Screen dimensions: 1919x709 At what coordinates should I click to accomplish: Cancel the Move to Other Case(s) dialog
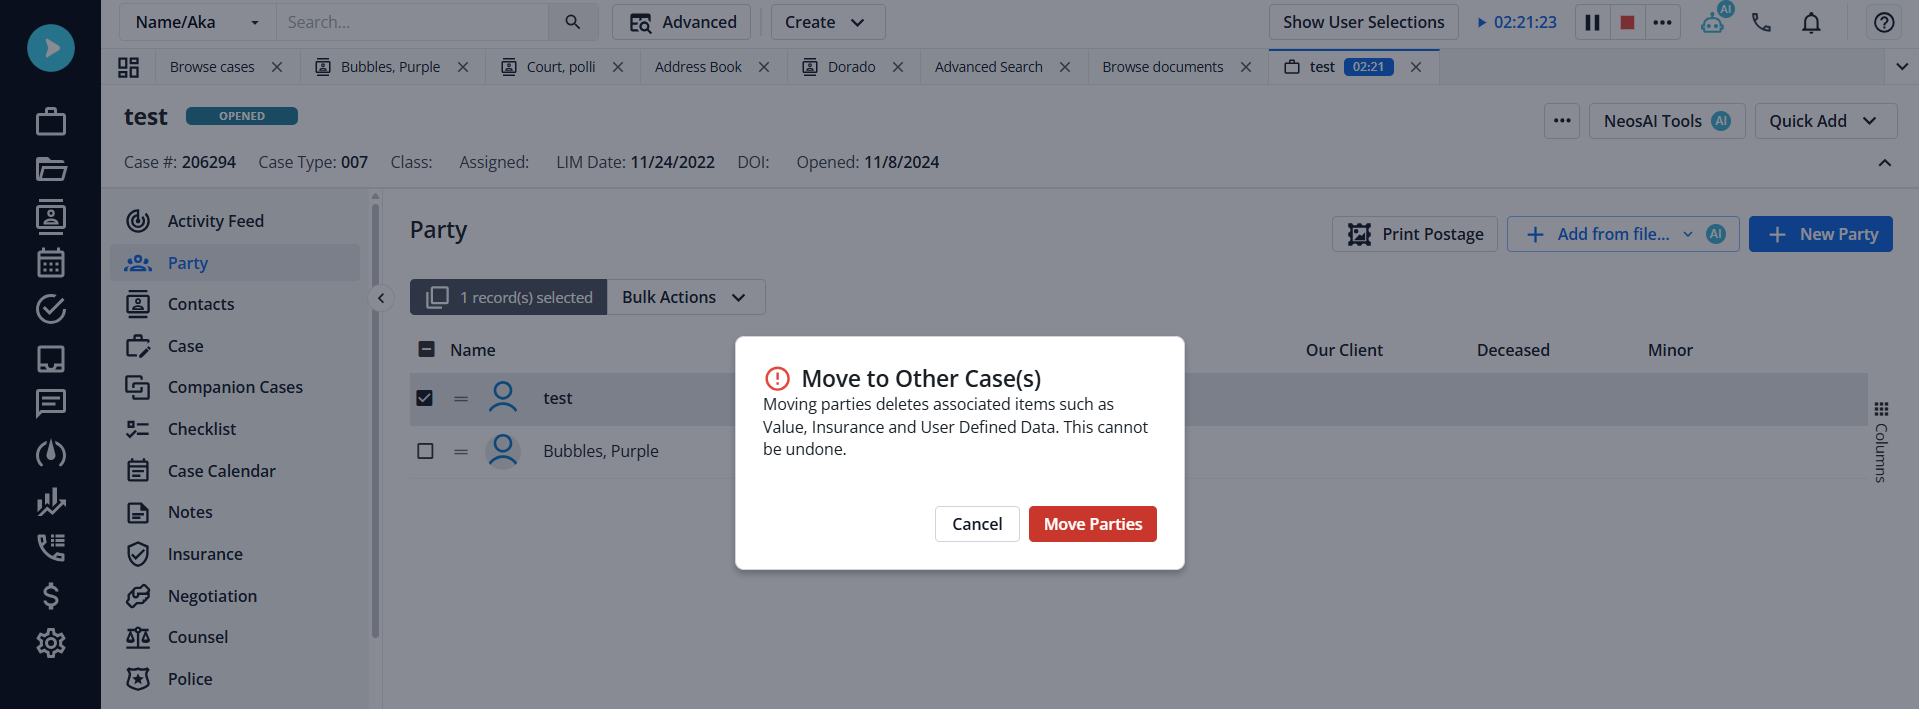coord(977,524)
